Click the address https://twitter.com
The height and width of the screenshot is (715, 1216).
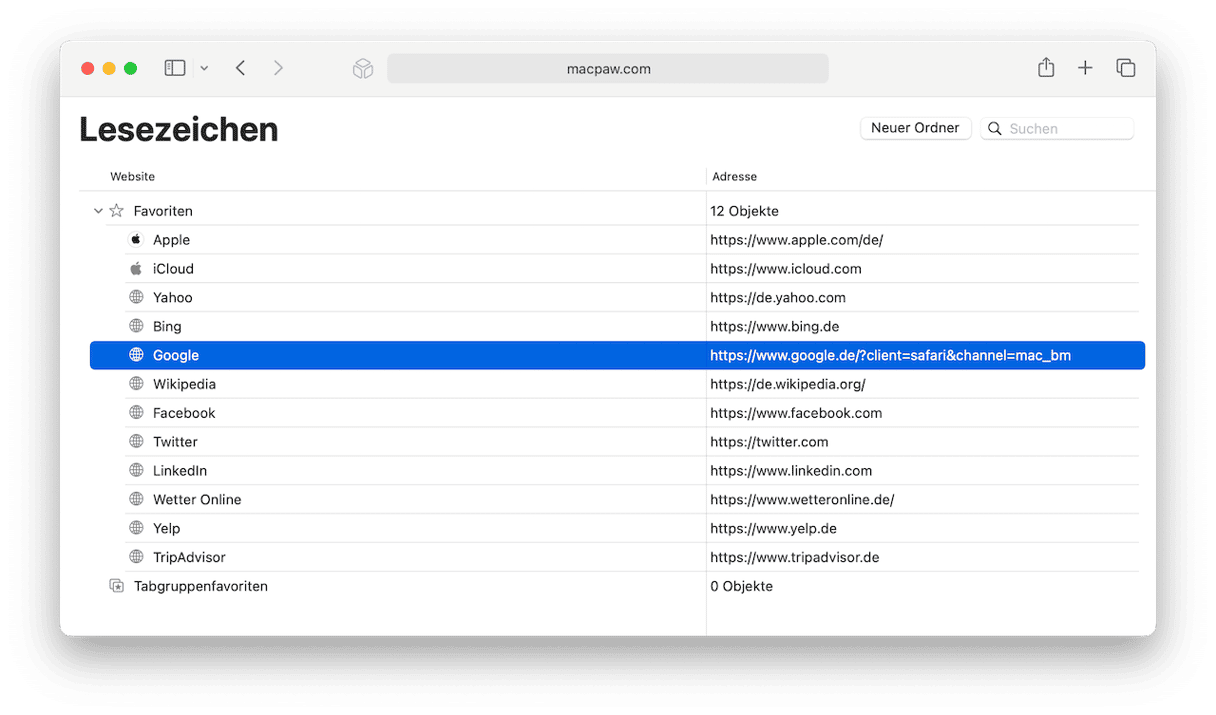pyautogui.click(x=769, y=442)
